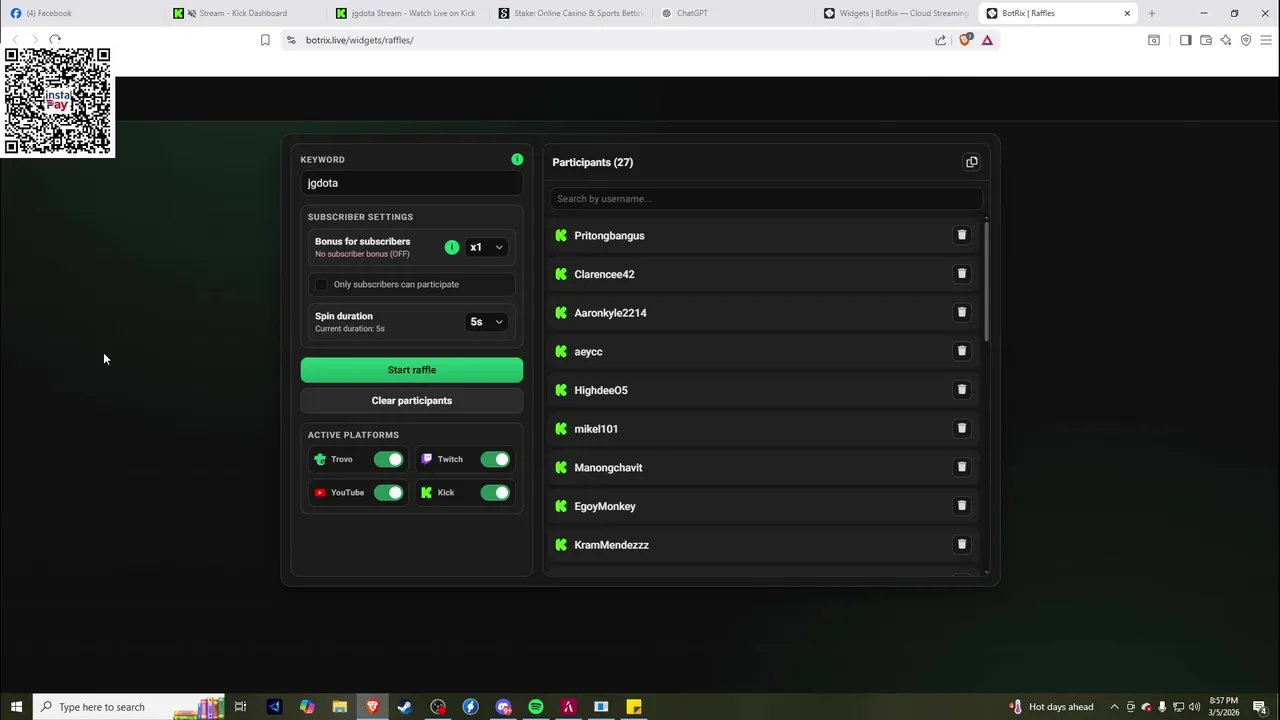Open Spotify from the taskbar
1280x720 pixels.
pyautogui.click(x=536, y=707)
